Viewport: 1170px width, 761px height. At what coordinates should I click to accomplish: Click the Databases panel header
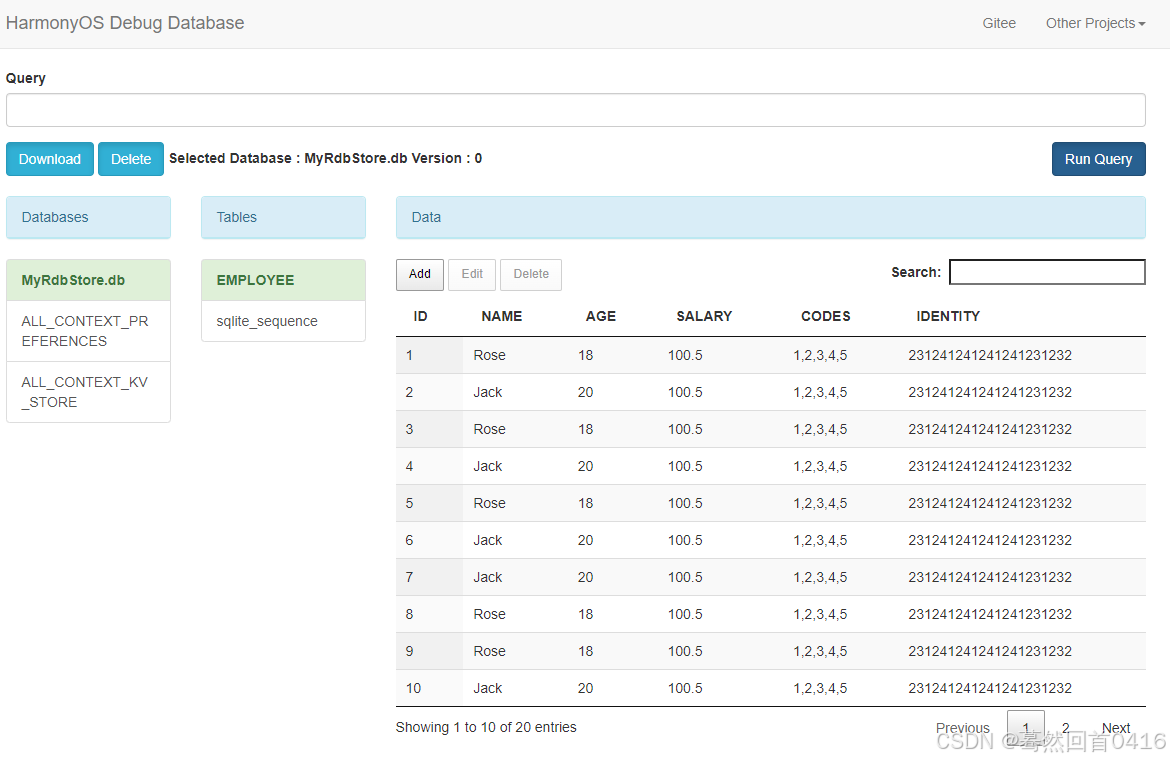(x=88, y=217)
